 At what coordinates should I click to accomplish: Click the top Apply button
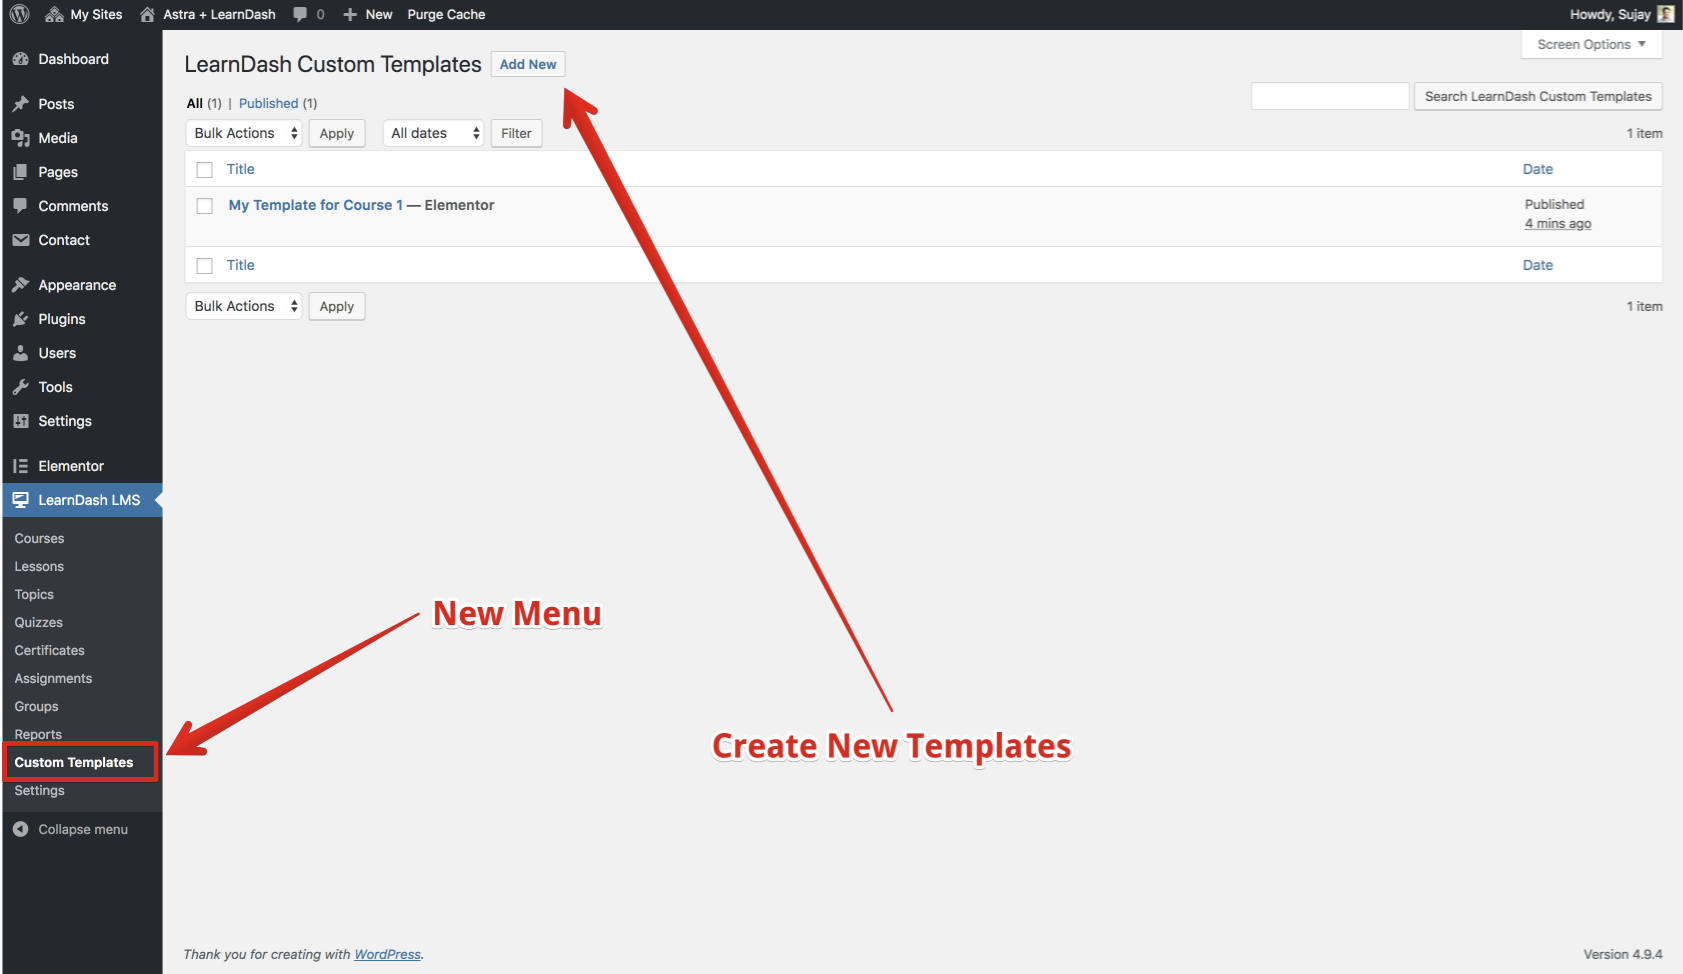[x=337, y=133]
